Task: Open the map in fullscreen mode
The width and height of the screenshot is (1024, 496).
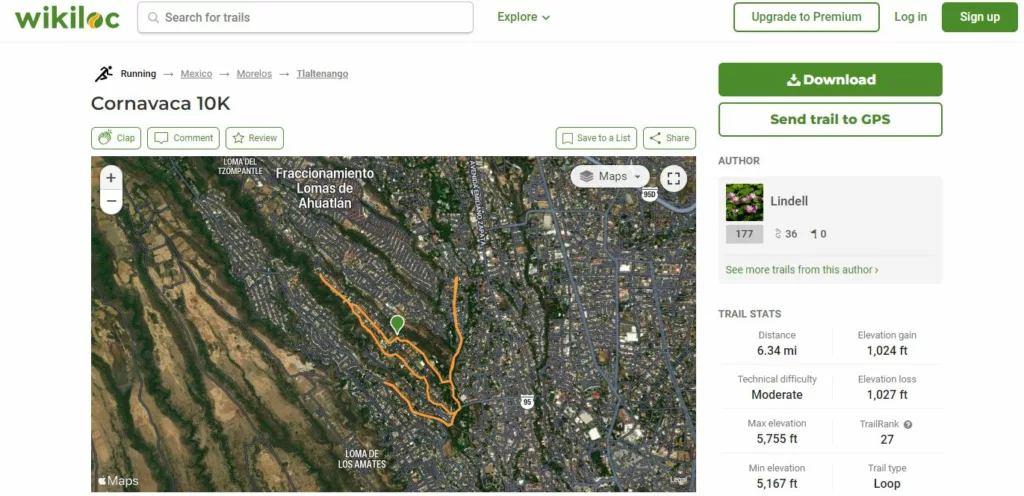Action: (x=673, y=178)
